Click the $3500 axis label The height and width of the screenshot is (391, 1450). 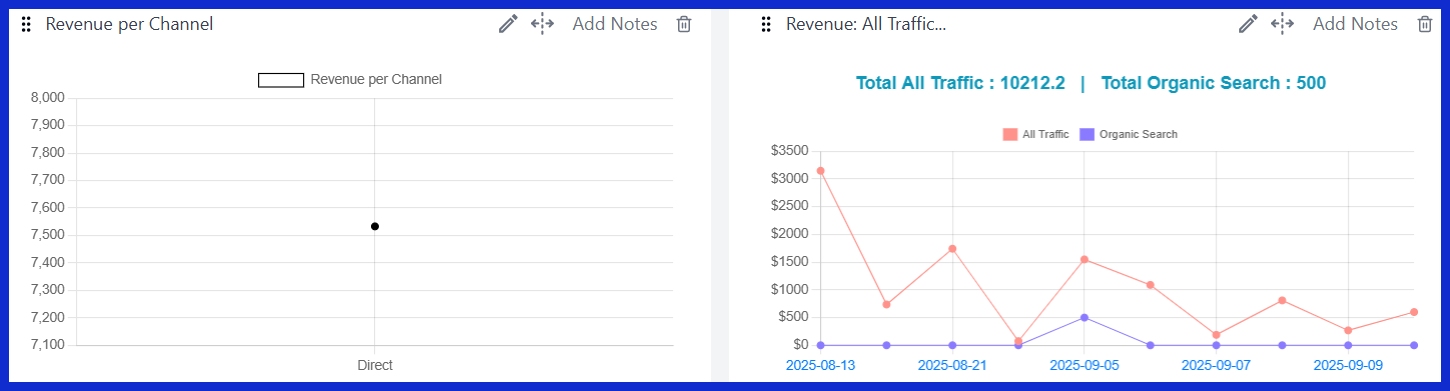click(789, 151)
